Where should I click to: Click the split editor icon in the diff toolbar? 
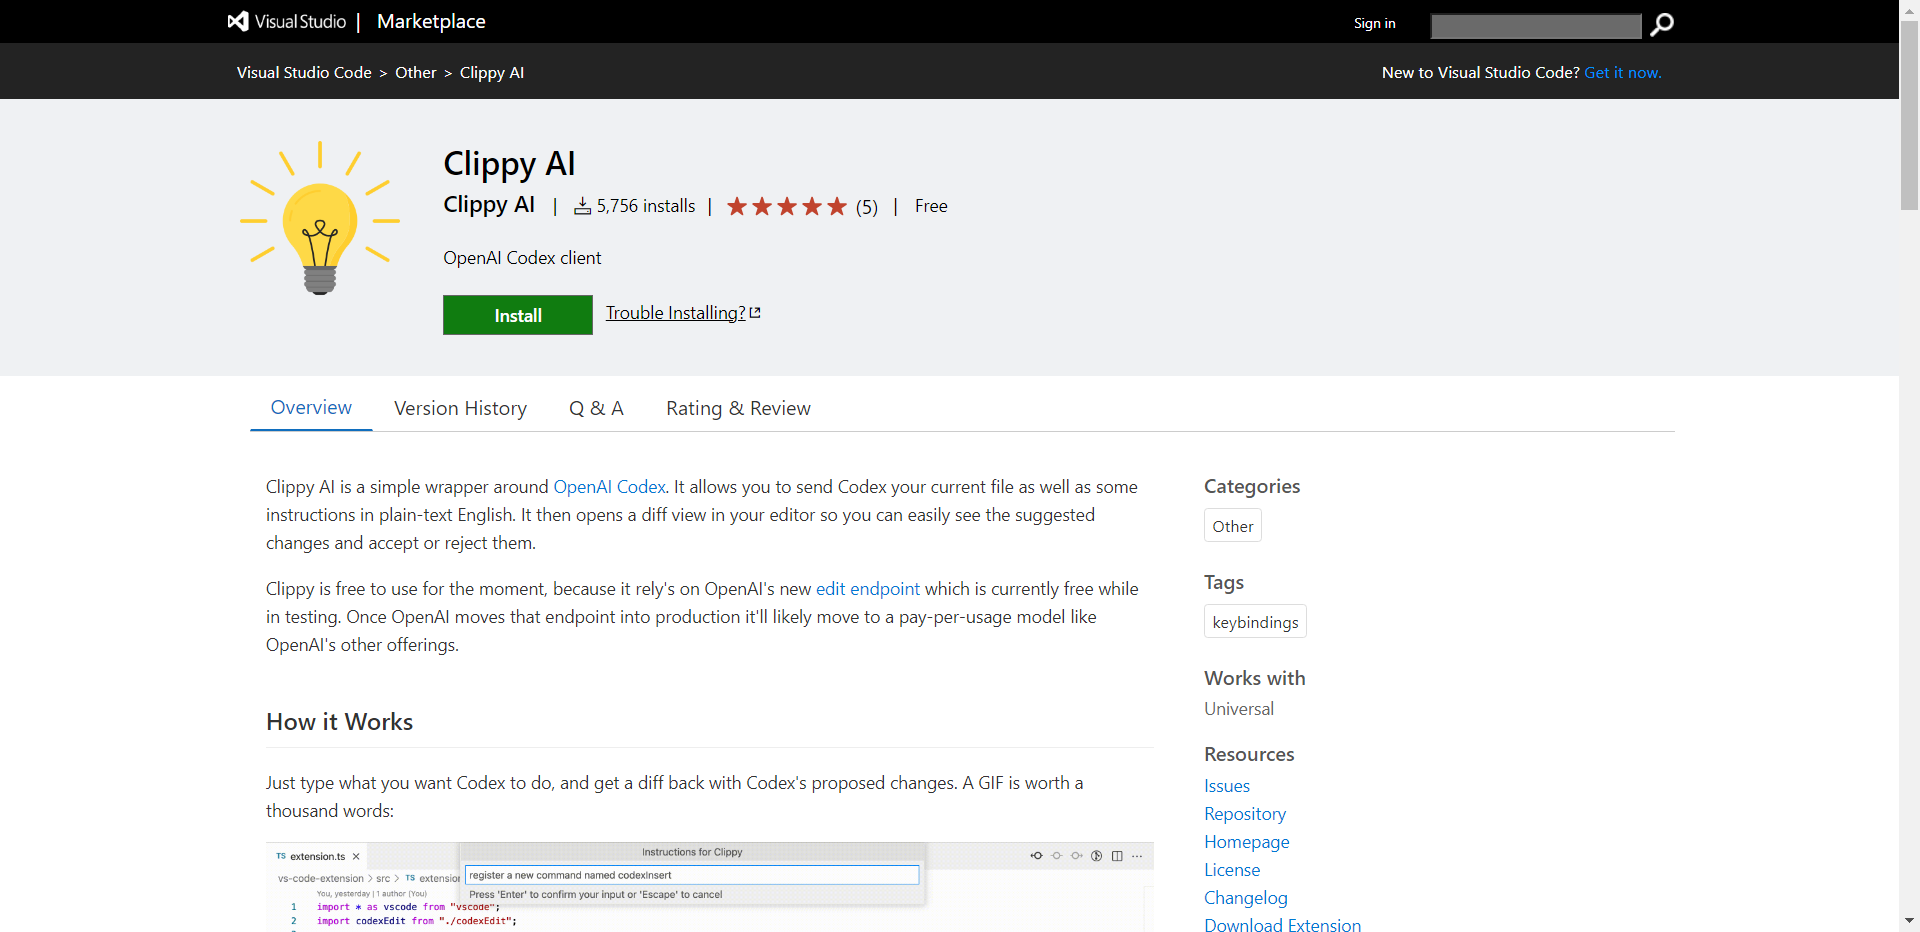point(1117,856)
